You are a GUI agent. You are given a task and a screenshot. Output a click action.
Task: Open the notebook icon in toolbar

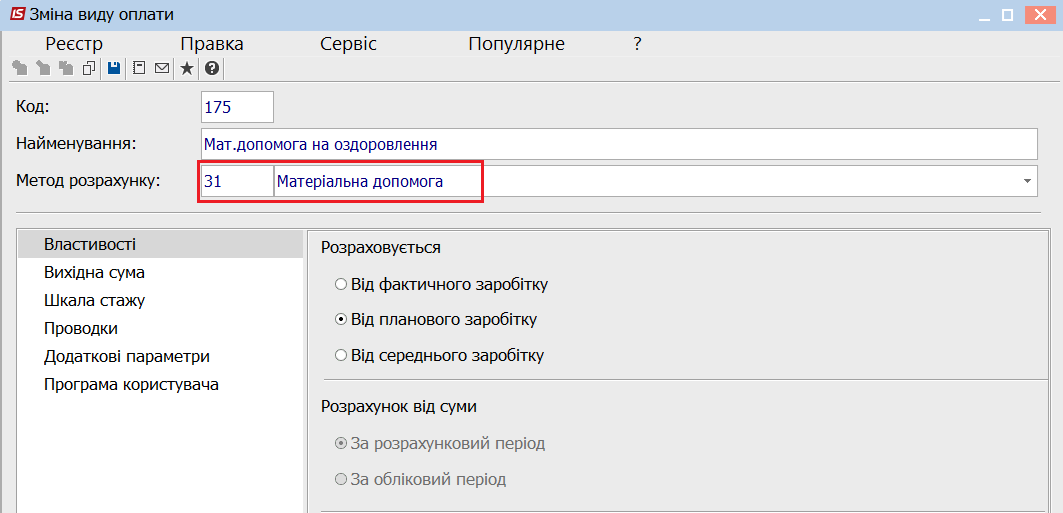point(139,68)
